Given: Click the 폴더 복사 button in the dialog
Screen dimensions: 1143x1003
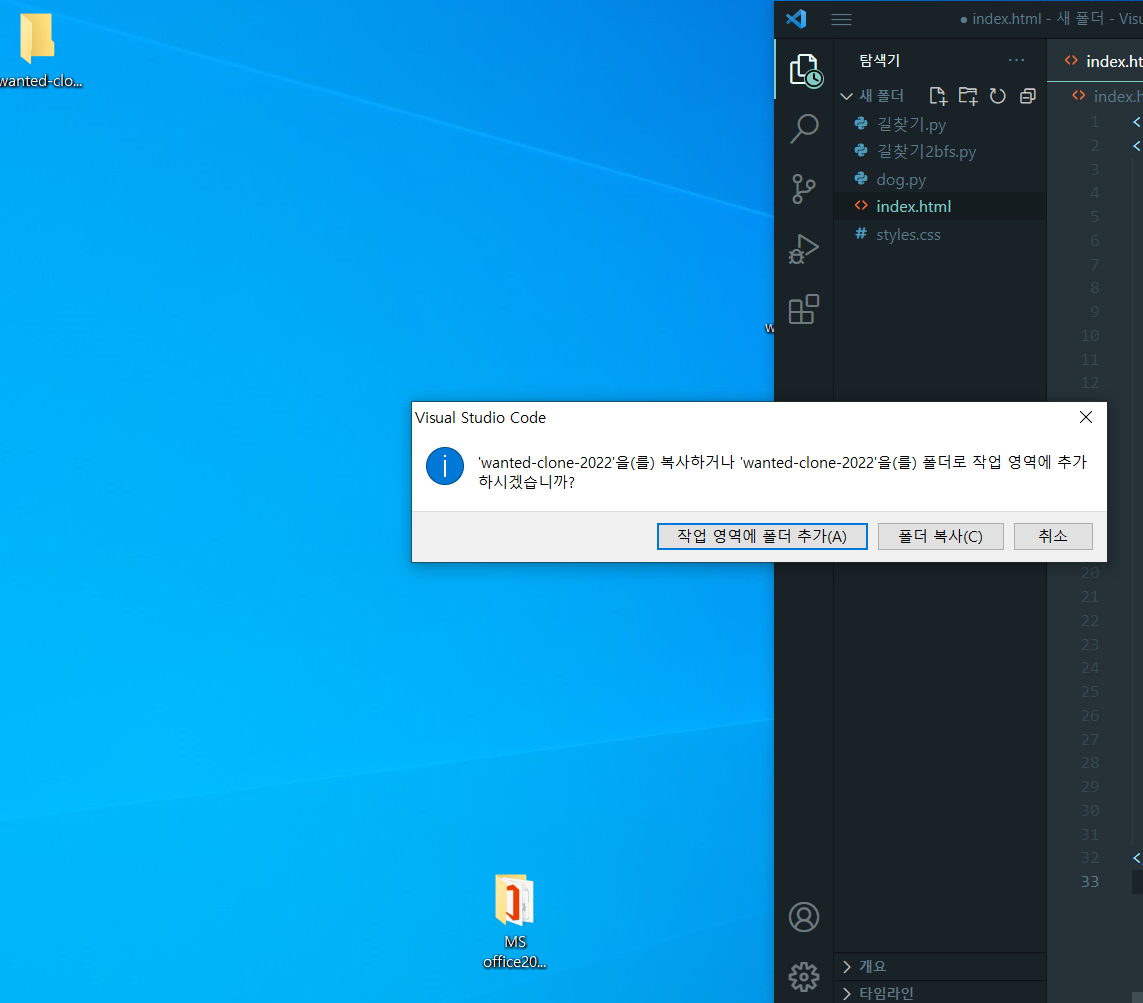Looking at the screenshot, I should pos(940,536).
